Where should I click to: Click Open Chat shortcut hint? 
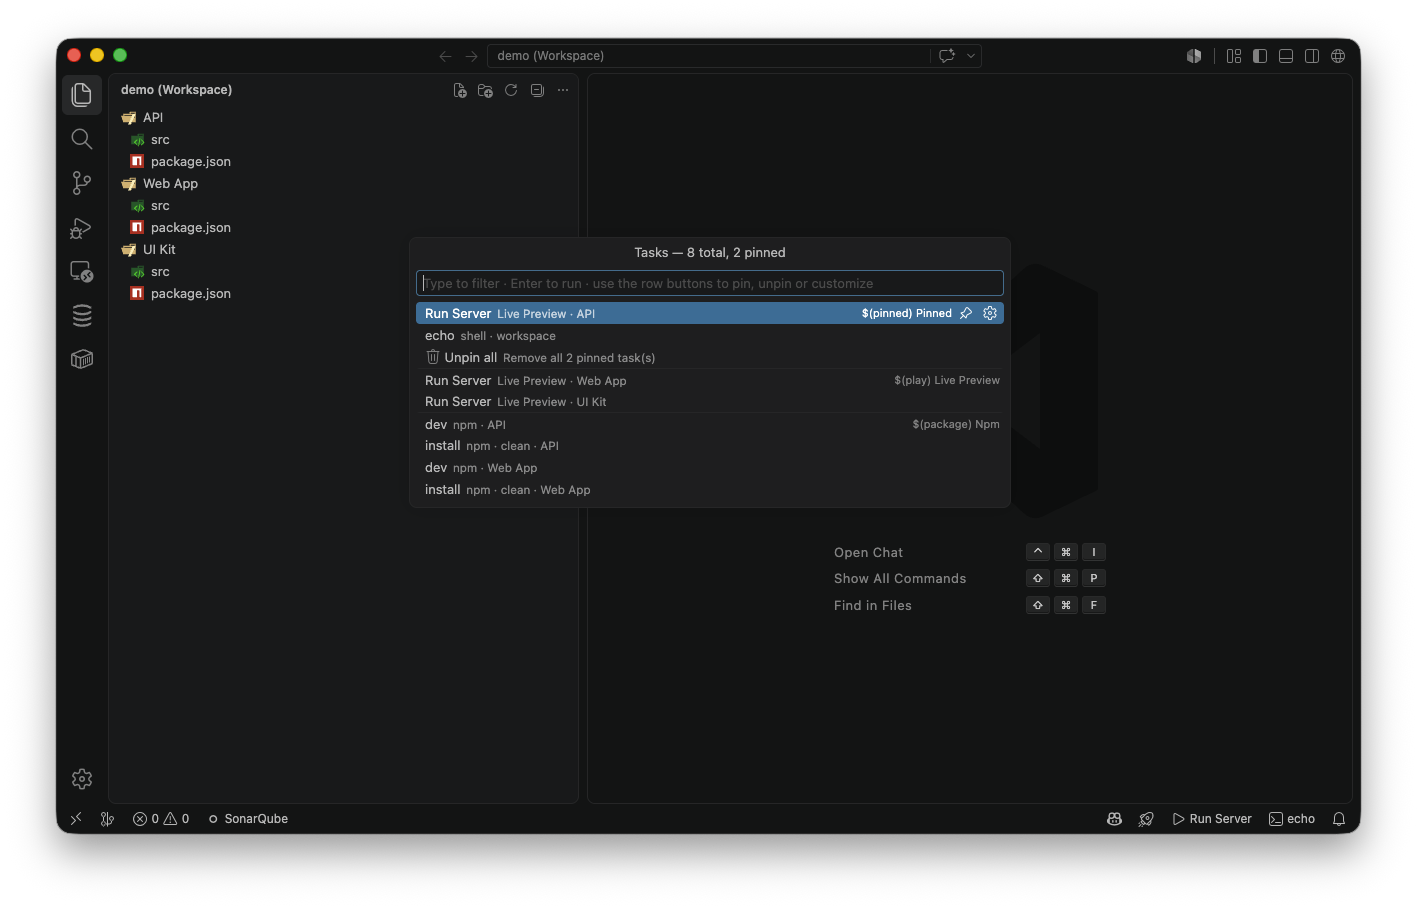click(x=868, y=552)
